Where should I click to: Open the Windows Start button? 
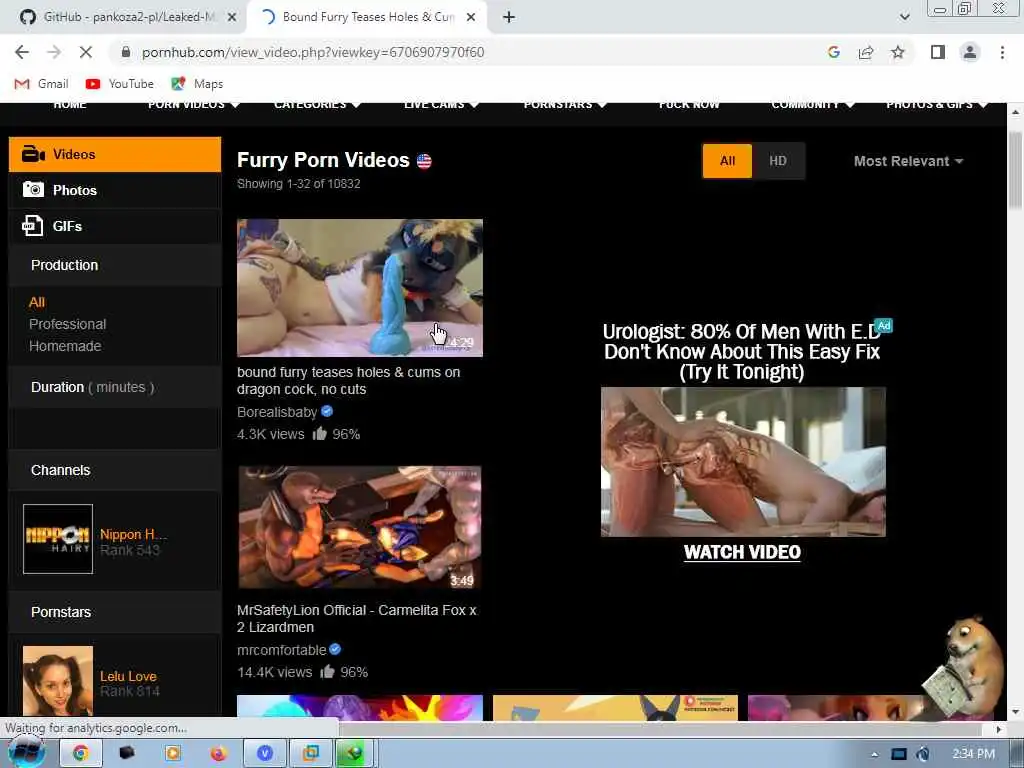point(26,753)
